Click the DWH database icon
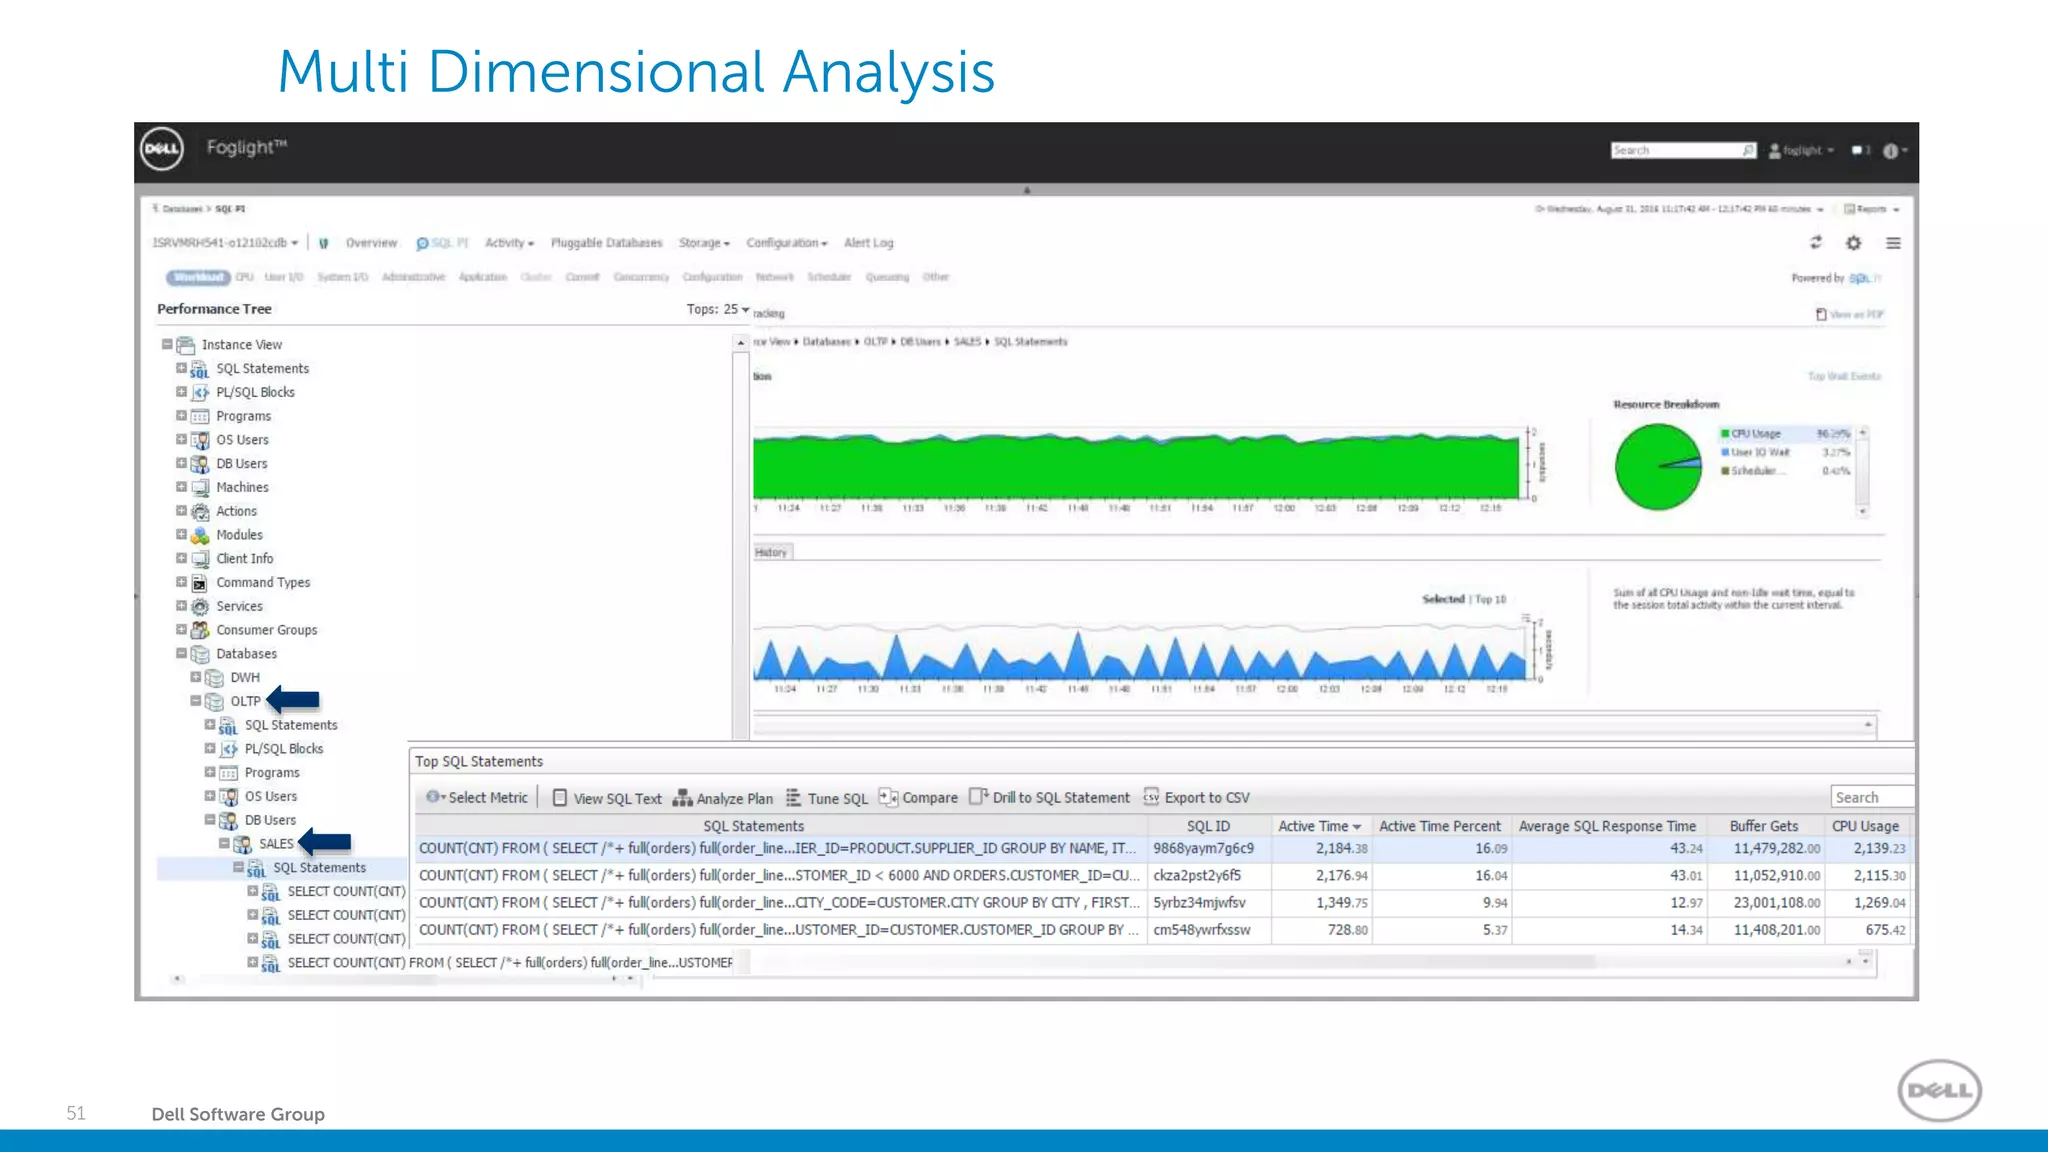The height and width of the screenshot is (1152, 2048). [x=215, y=678]
